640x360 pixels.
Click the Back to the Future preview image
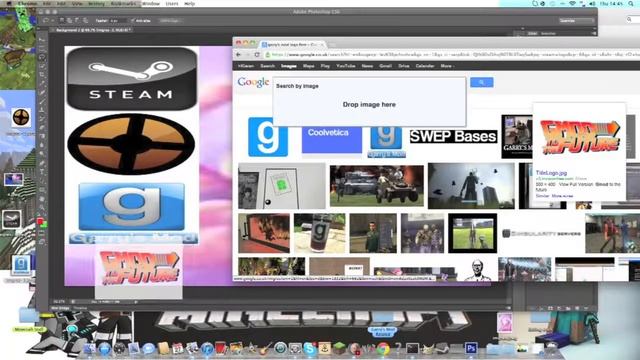[580, 138]
